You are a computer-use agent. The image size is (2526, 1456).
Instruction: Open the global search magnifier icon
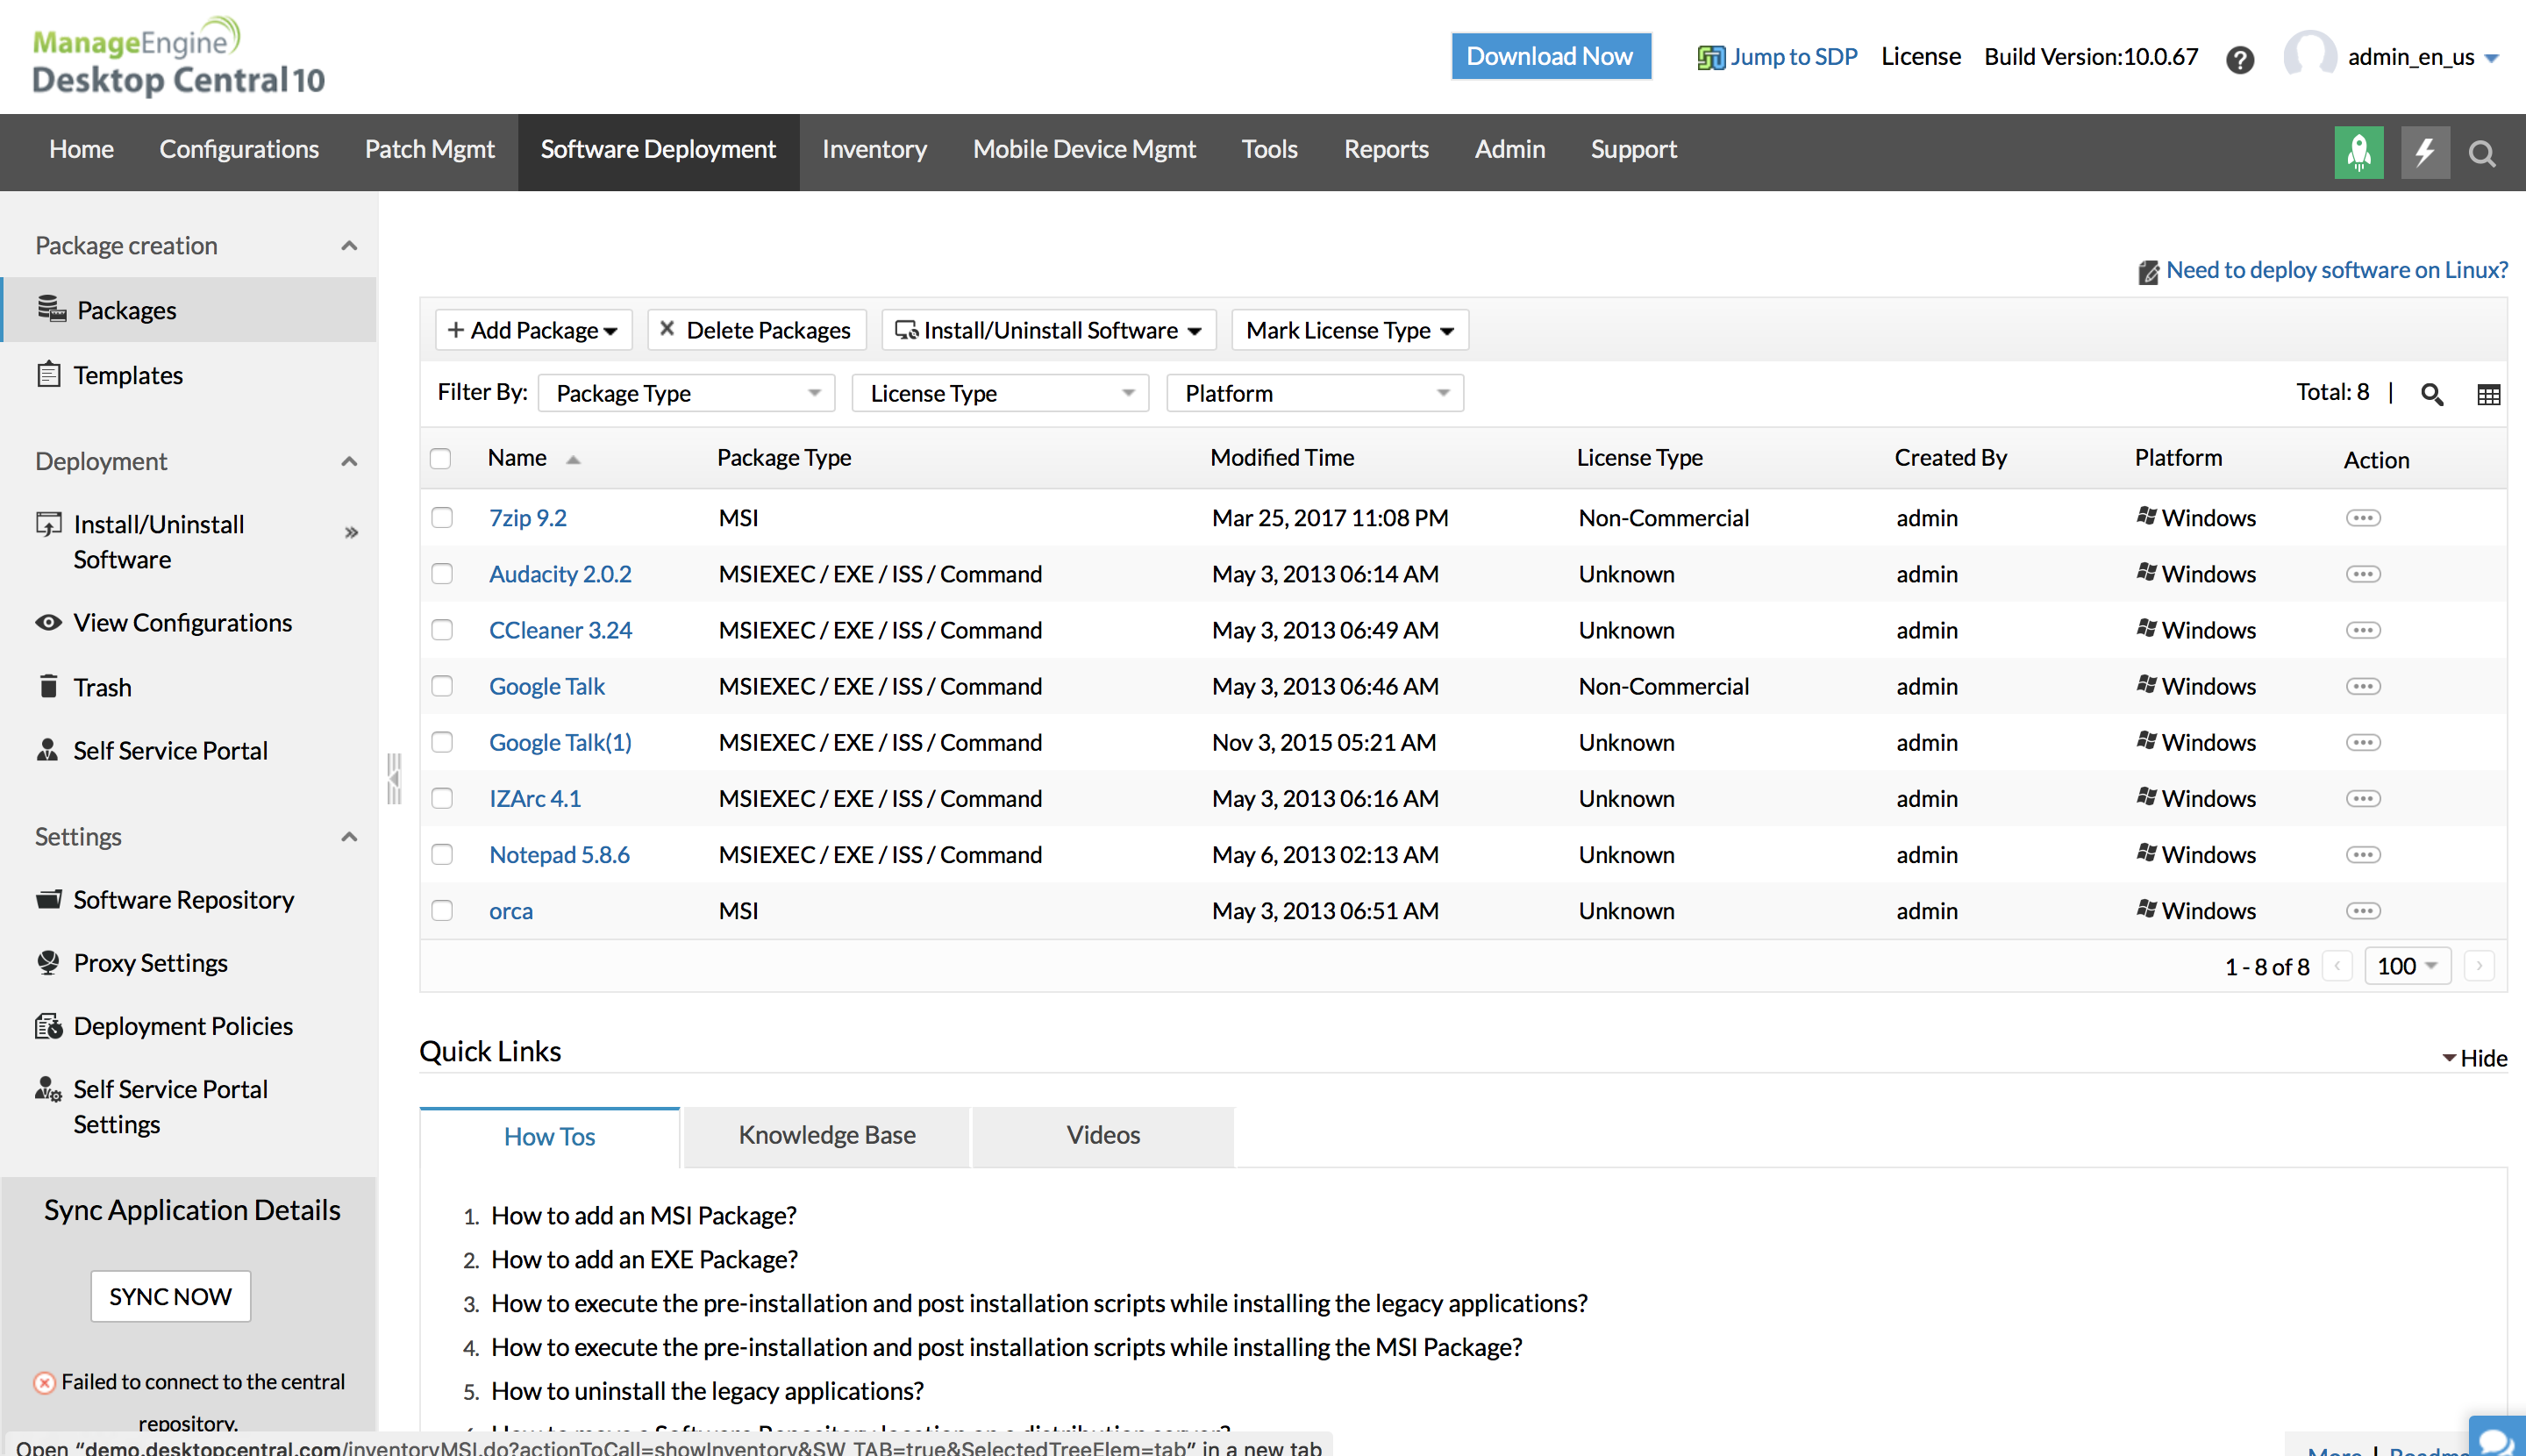2481,153
